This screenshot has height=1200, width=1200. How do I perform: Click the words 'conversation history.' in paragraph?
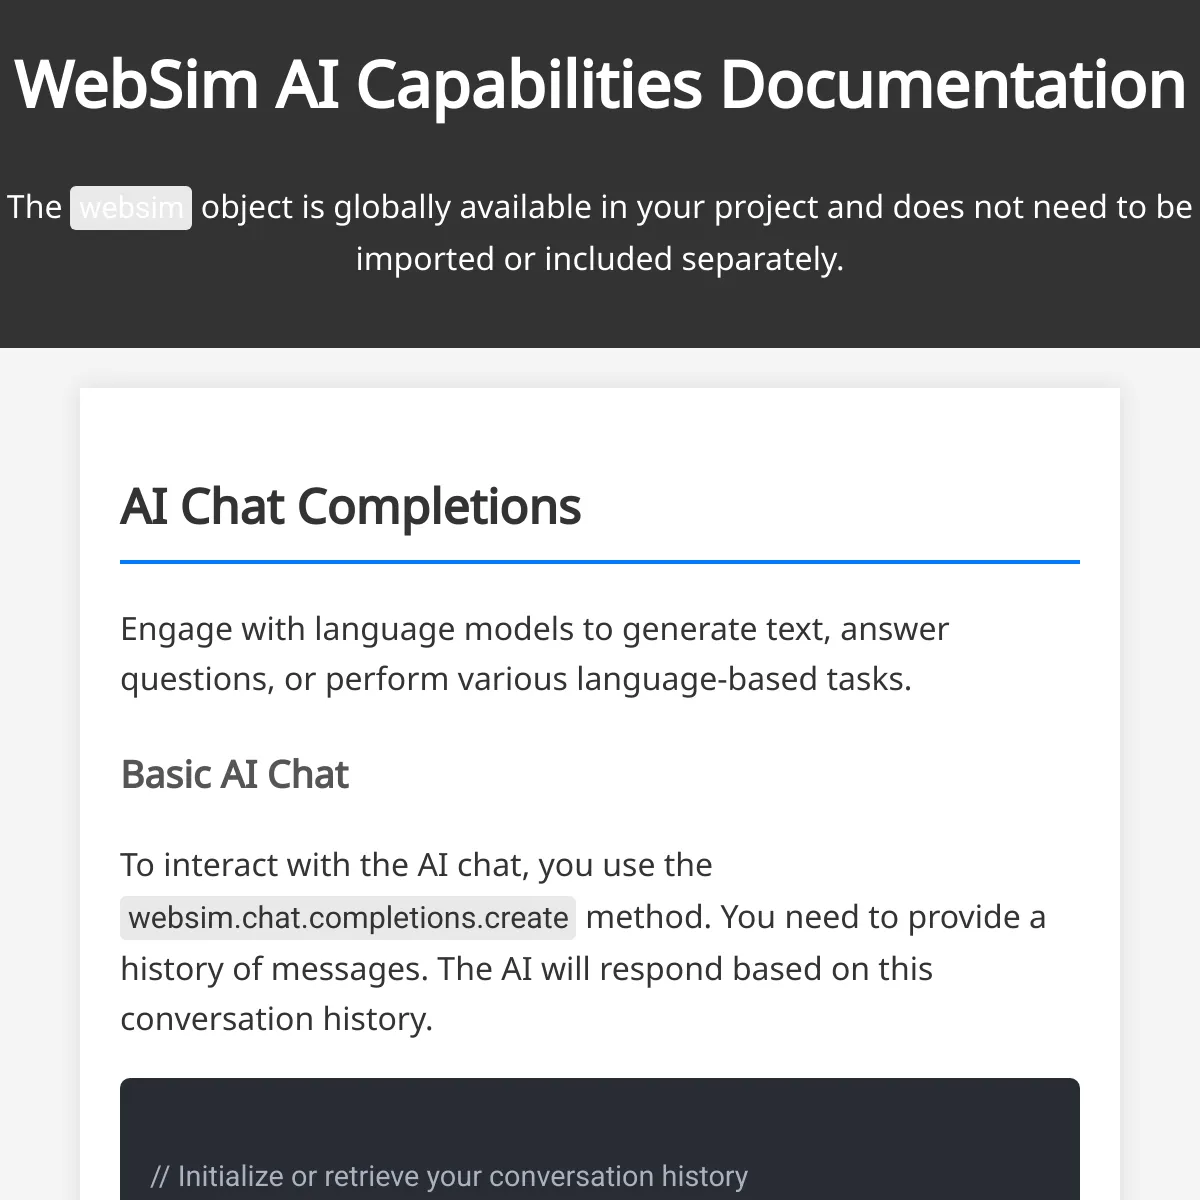pos(277,1019)
